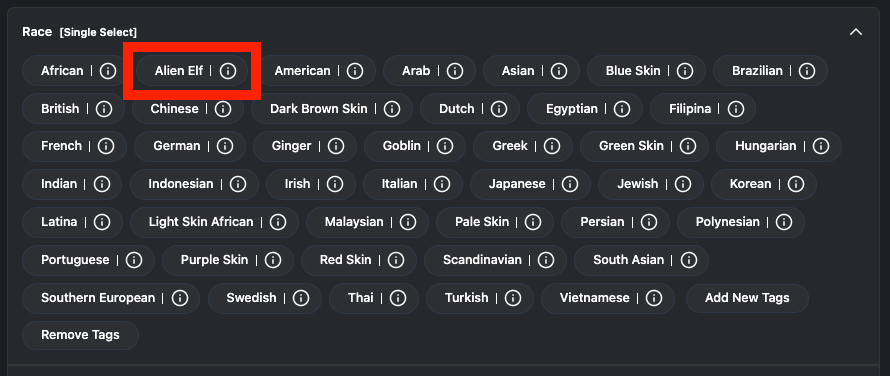Click the Race section header label
The width and height of the screenshot is (890, 376).
pos(37,32)
